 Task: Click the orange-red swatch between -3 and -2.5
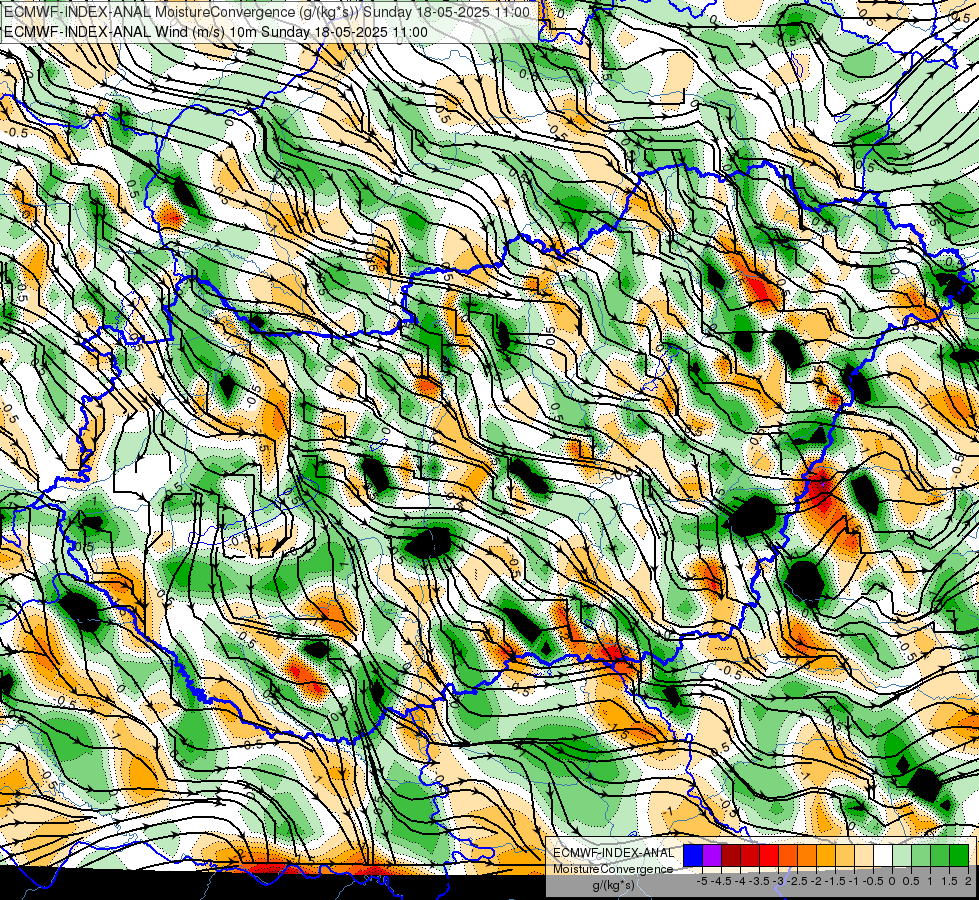tap(788, 855)
